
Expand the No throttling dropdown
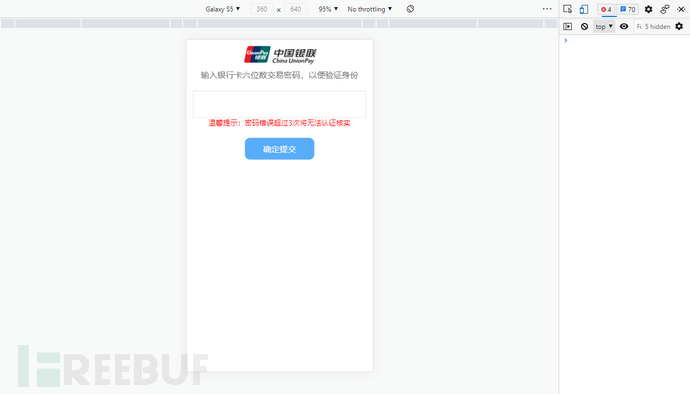coord(370,9)
